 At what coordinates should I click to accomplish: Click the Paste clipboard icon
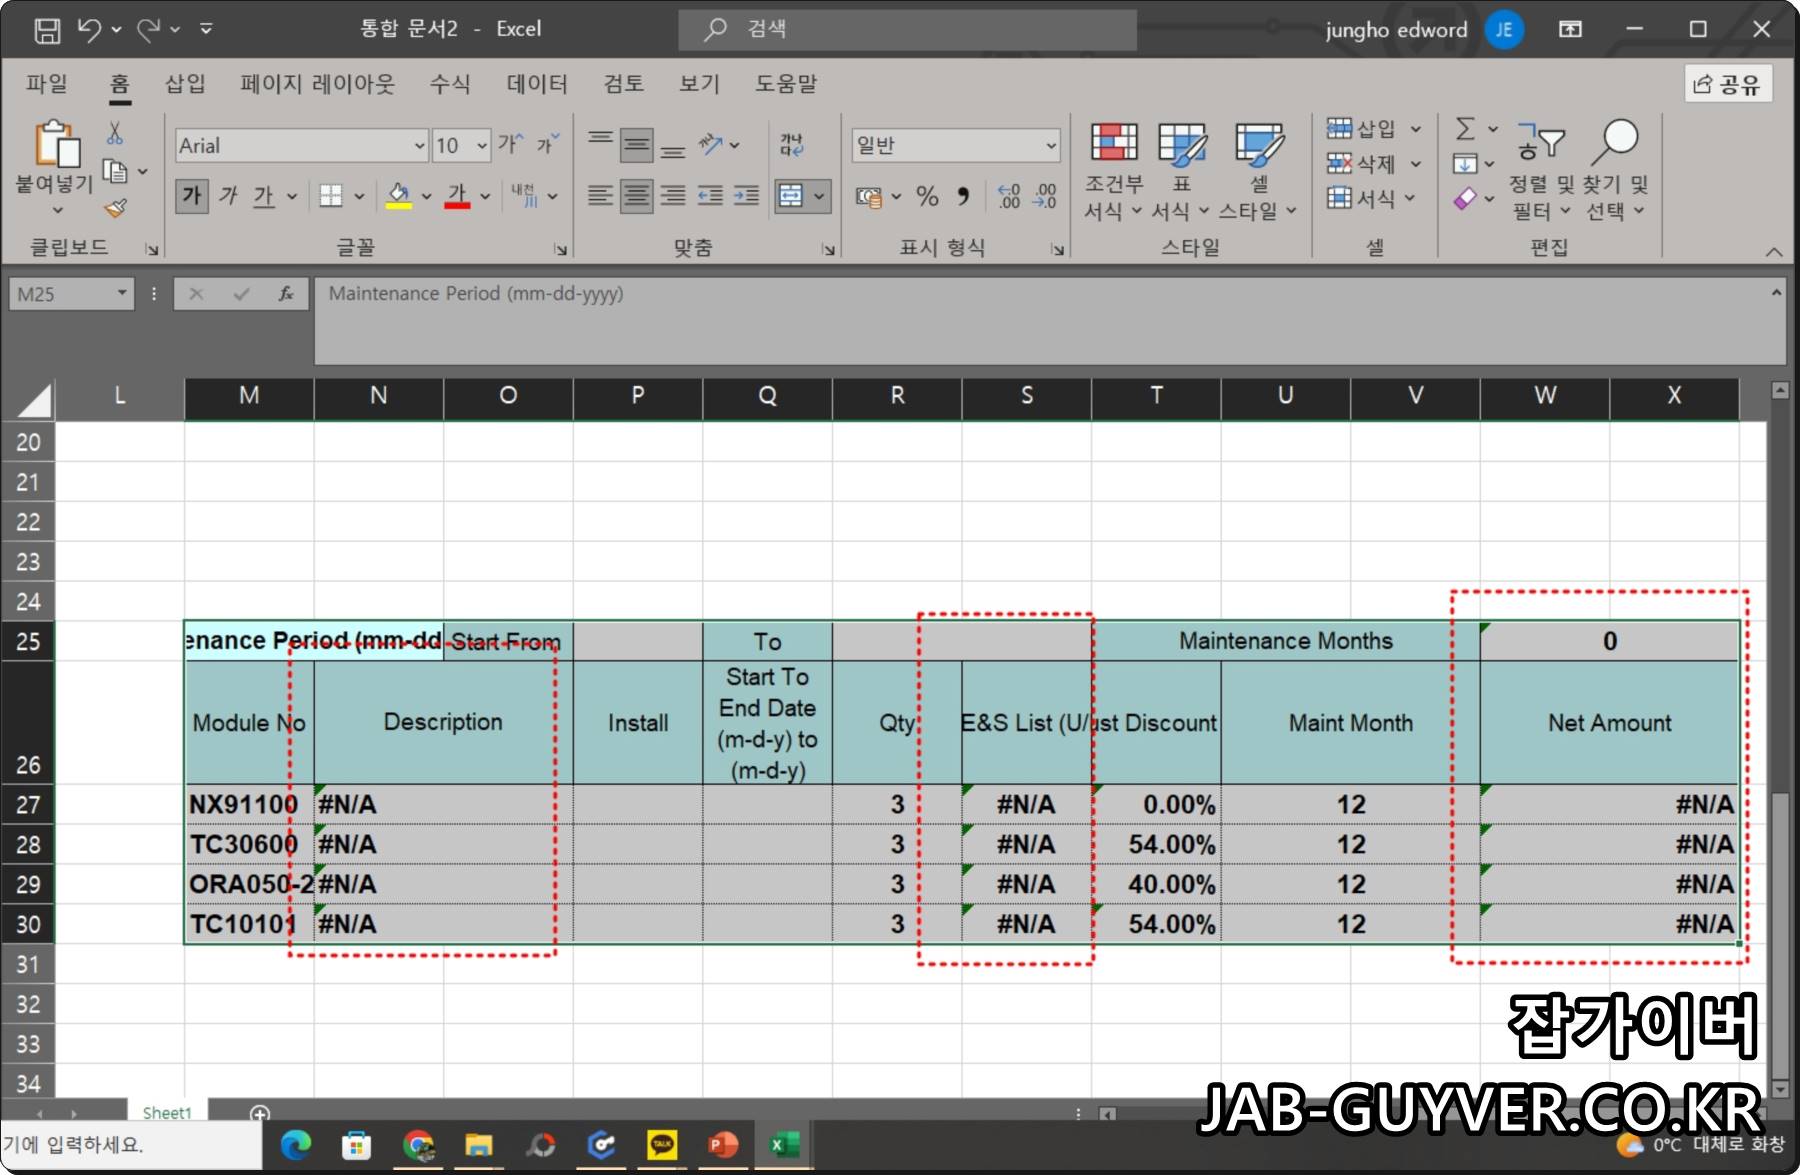(x=56, y=144)
